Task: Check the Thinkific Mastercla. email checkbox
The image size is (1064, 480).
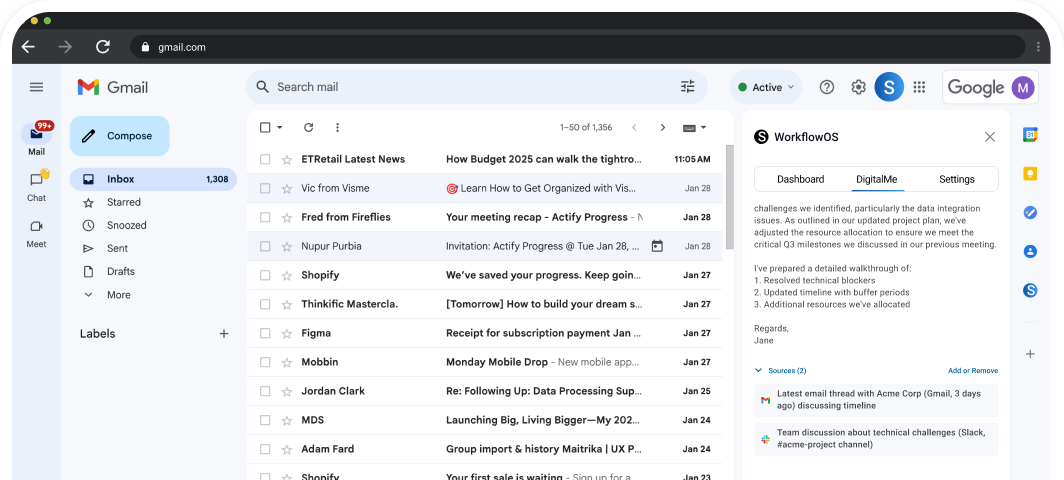Action: click(x=265, y=304)
